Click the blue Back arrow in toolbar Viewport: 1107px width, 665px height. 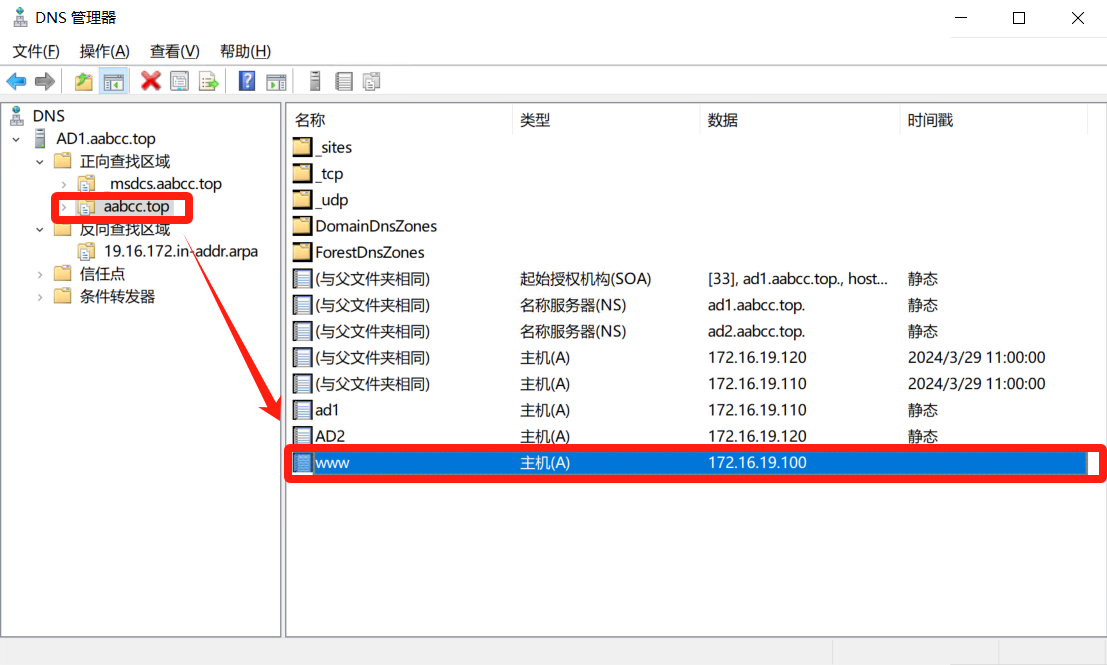[16, 81]
